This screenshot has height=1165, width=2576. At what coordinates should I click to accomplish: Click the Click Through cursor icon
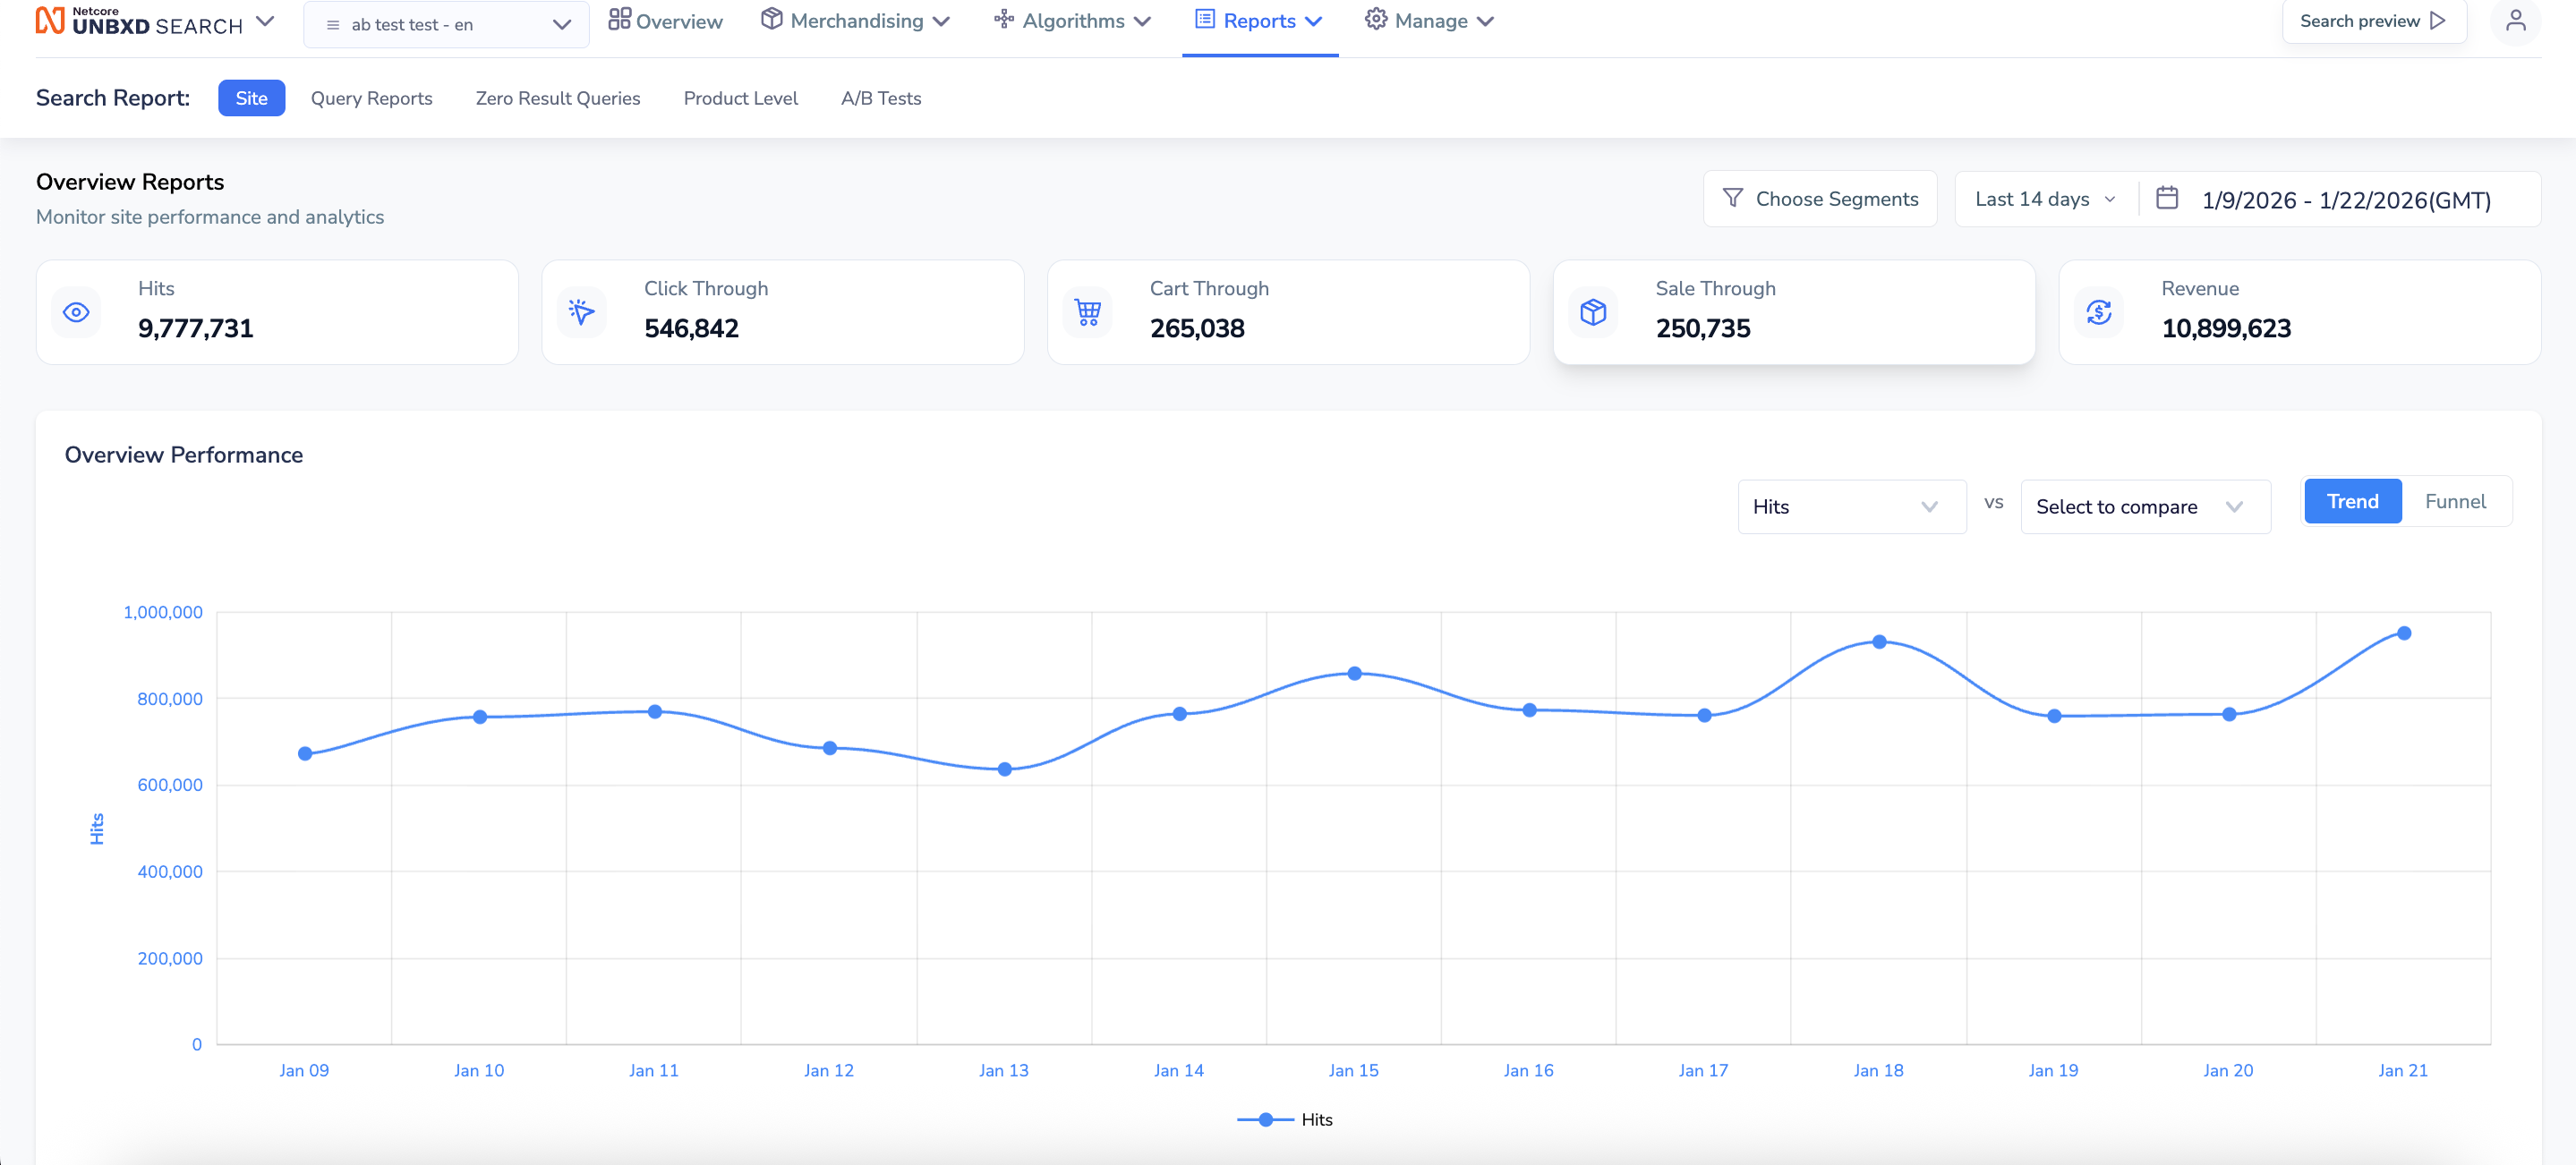click(581, 312)
